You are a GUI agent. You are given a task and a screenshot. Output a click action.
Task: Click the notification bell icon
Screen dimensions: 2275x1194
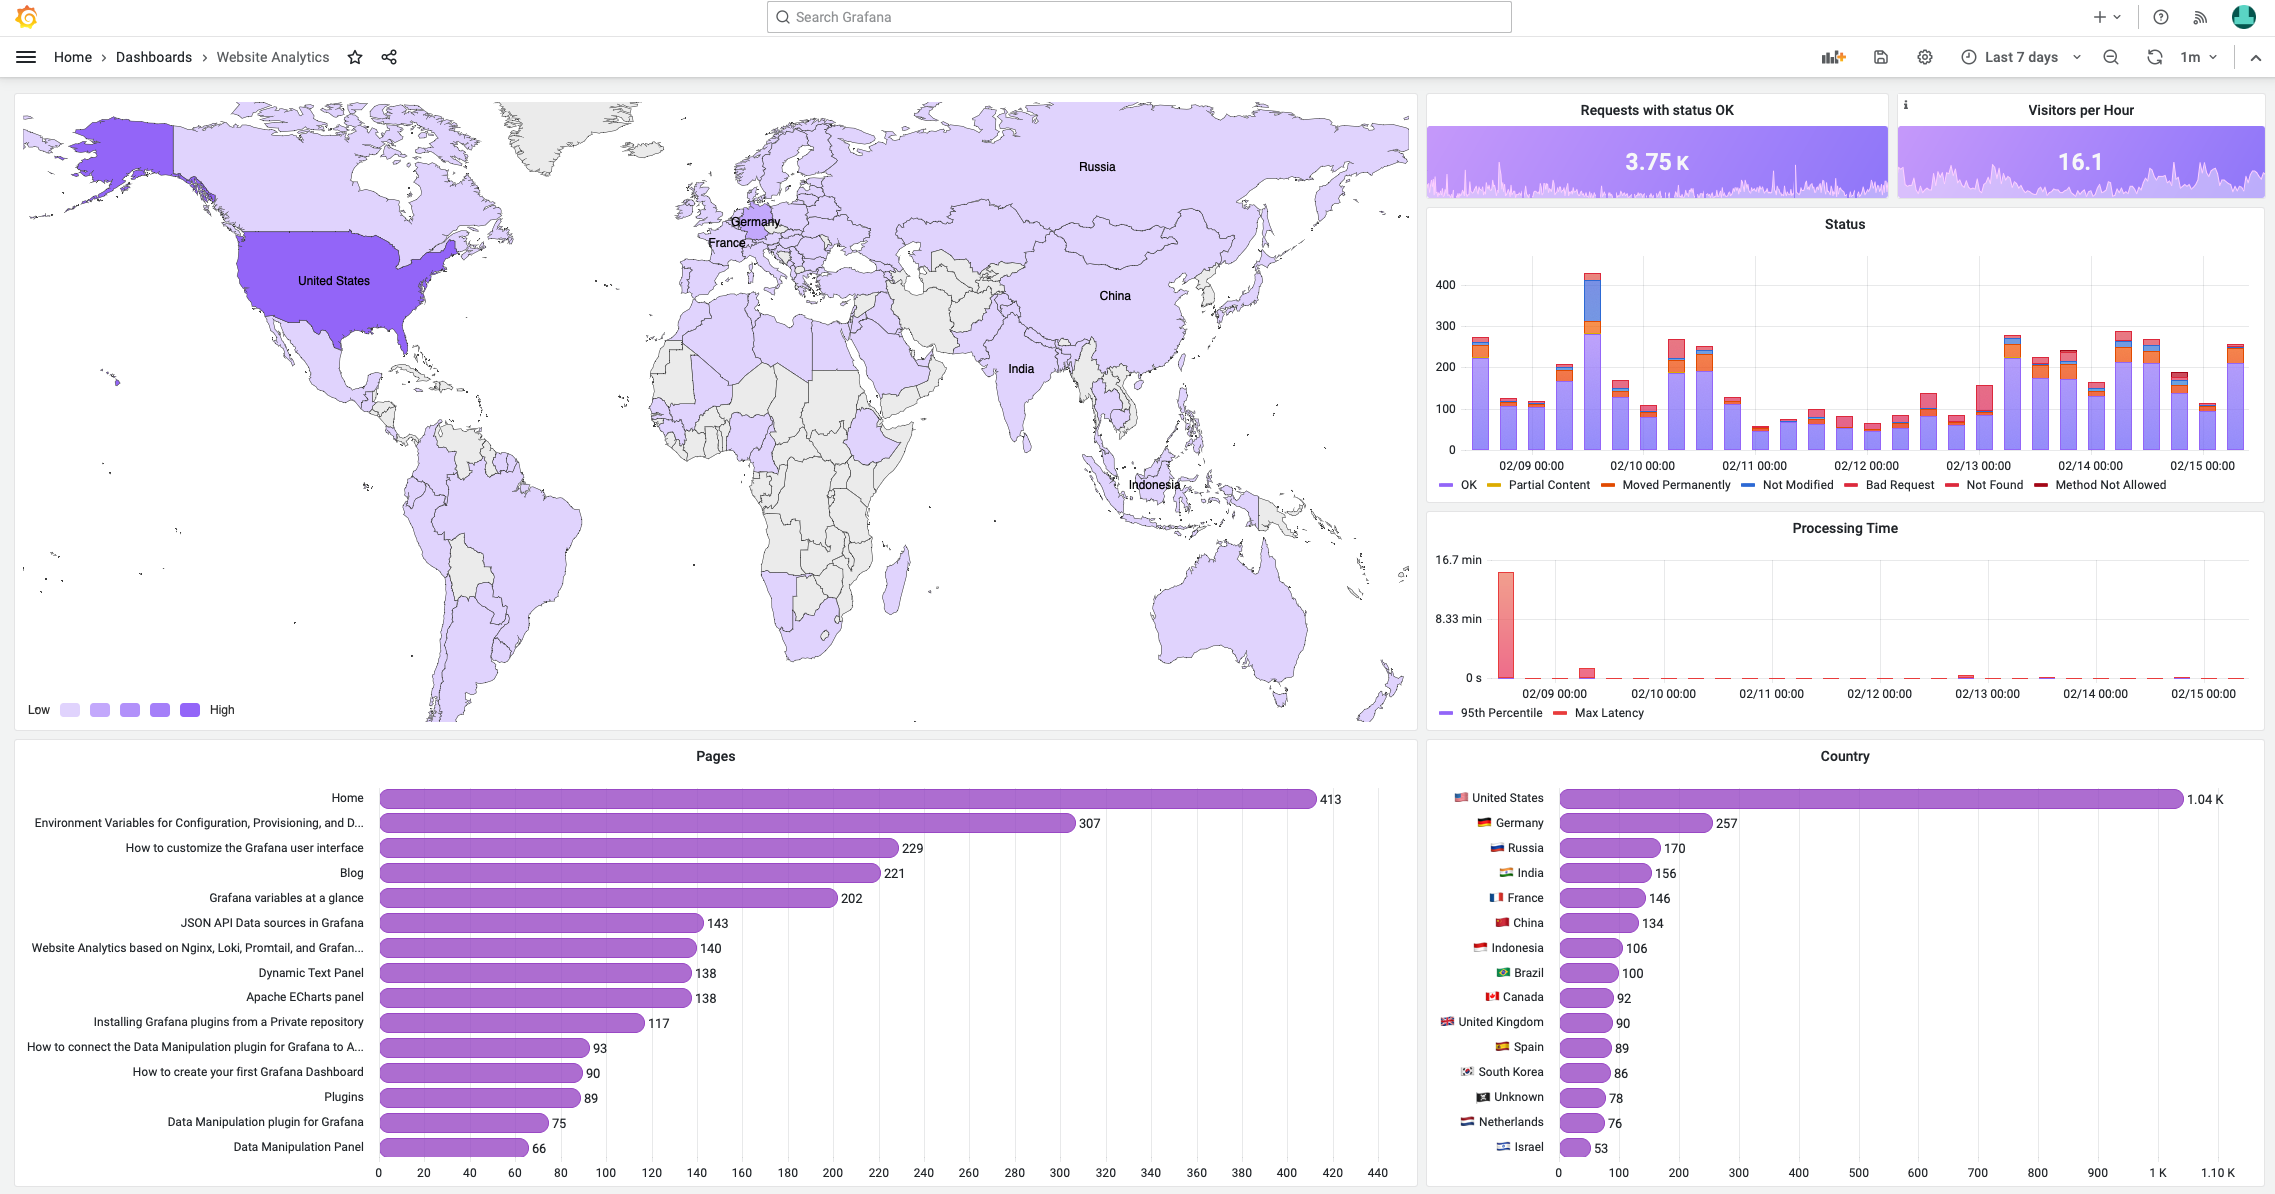(2200, 17)
